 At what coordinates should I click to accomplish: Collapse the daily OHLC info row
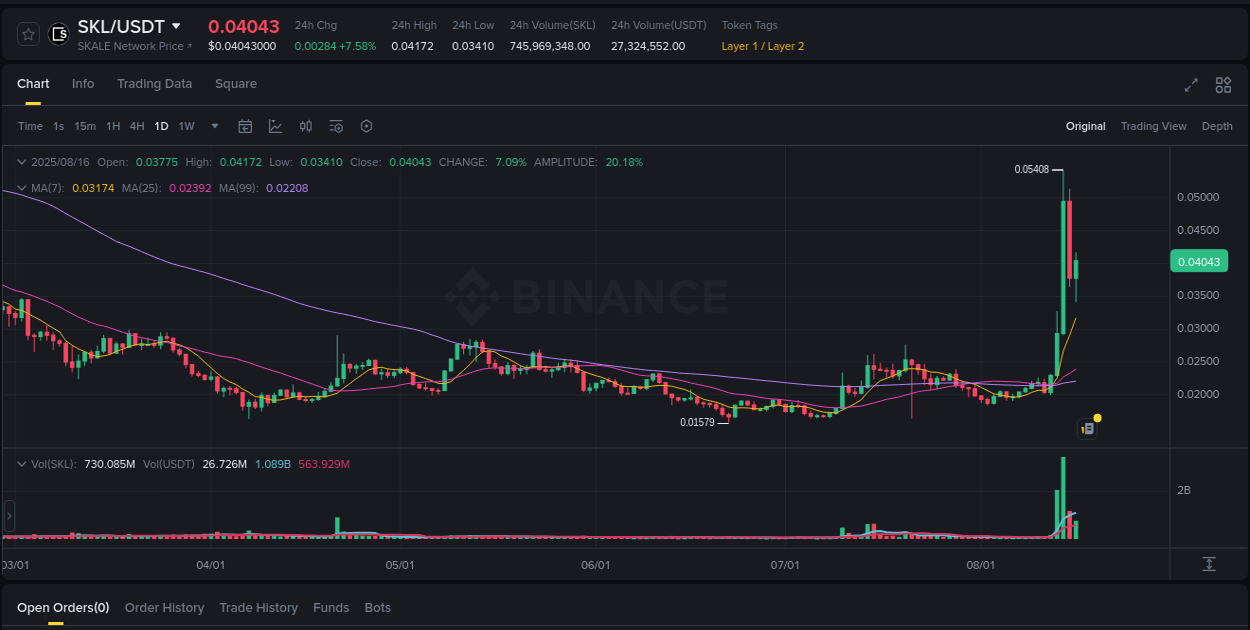[x=22, y=161]
